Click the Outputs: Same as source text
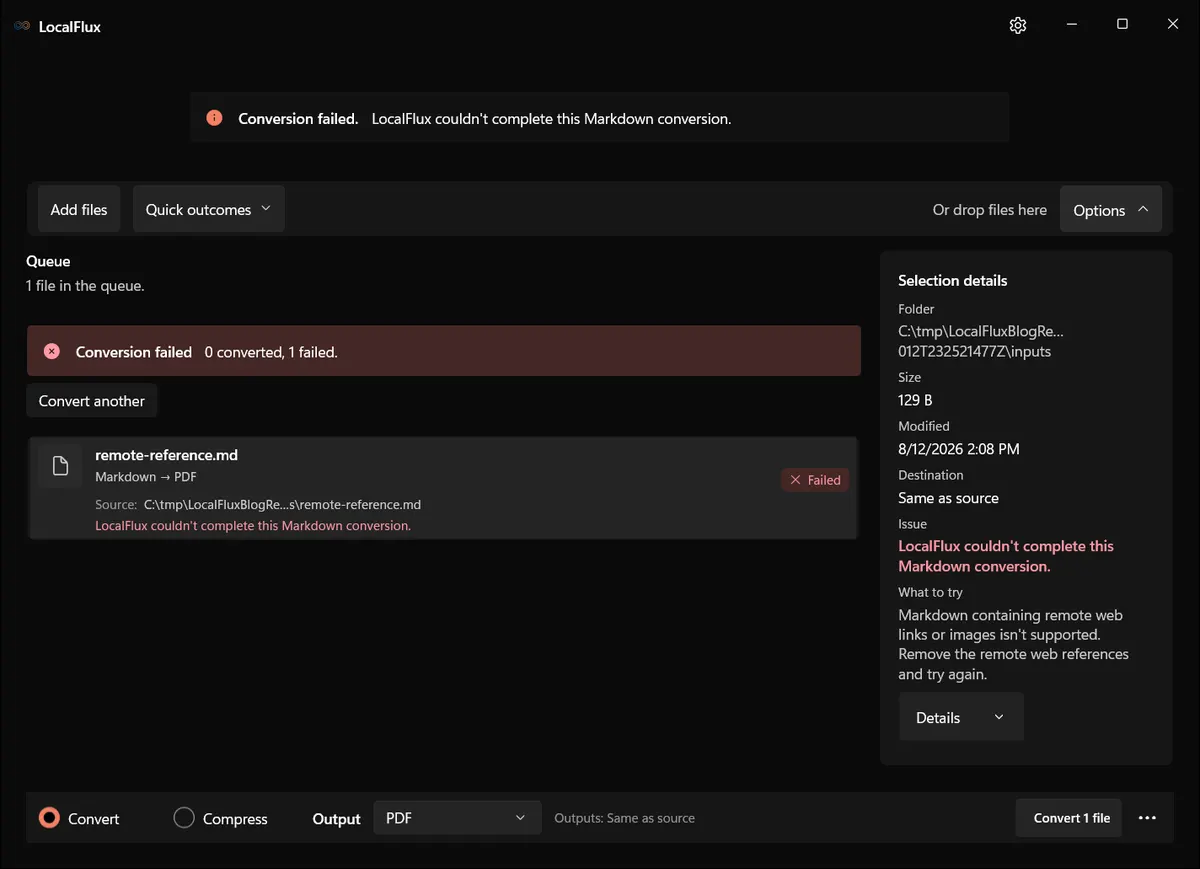The image size is (1200, 869). 625,818
